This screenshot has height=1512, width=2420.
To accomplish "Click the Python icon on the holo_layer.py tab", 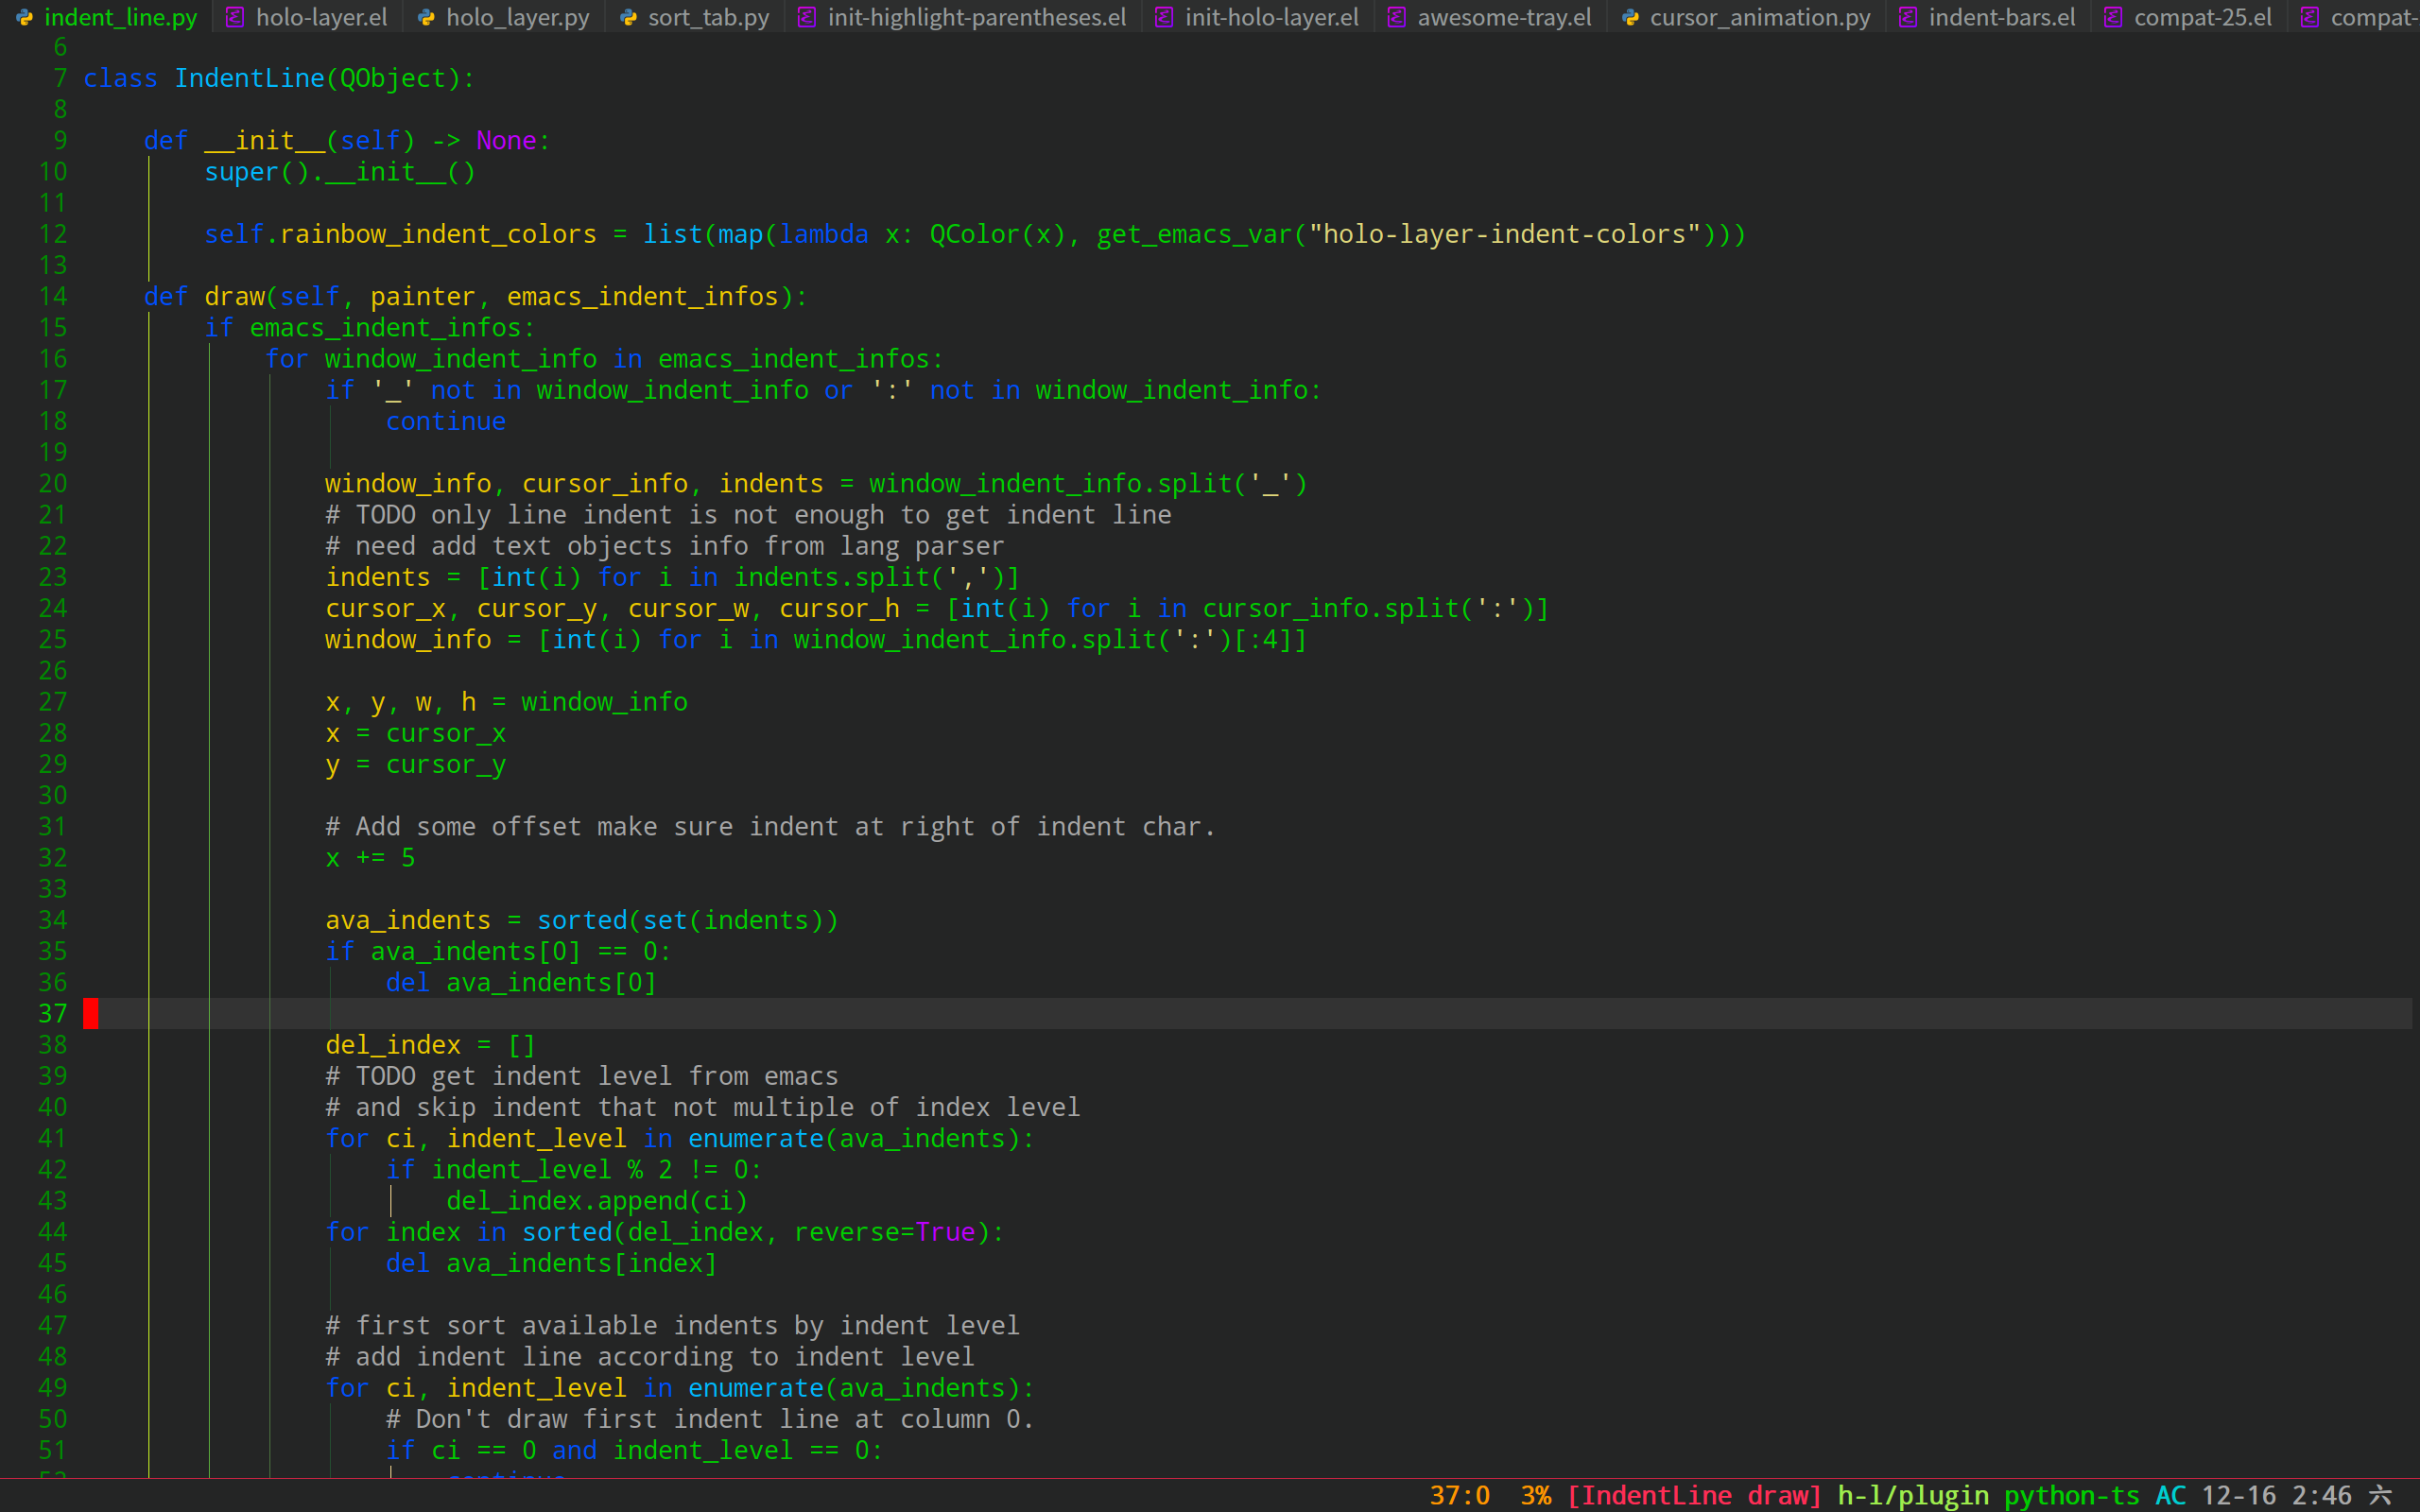I will 426,17.
